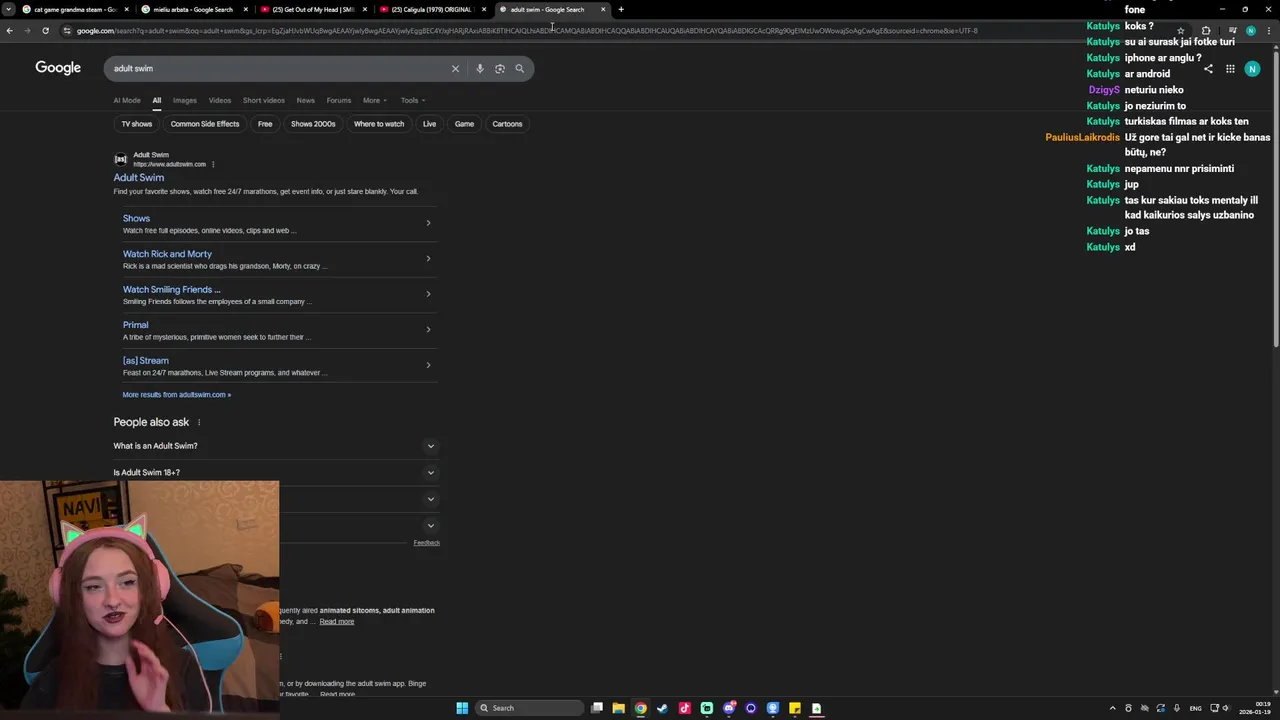Click the chevron on the Primal row
Screen dimensions: 1280x720
tap(428, 329)
